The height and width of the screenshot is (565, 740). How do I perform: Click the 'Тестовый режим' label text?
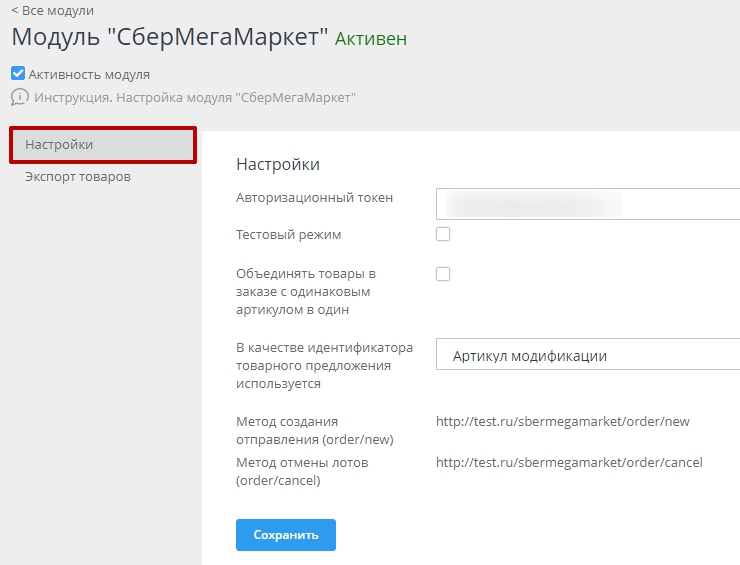[288, 235]
